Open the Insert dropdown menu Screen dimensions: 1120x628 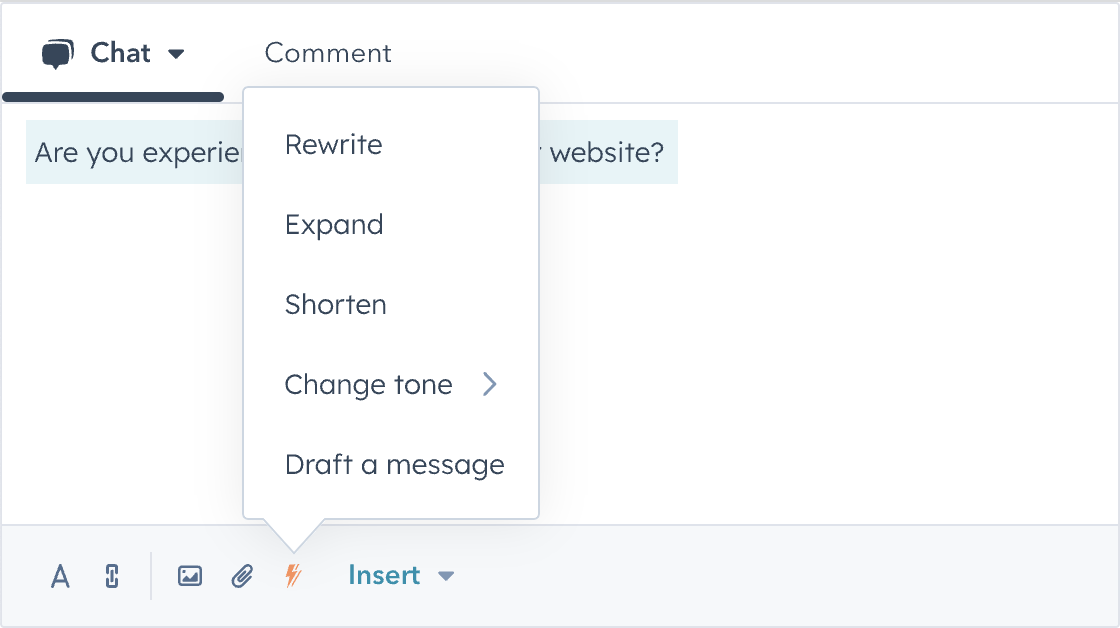coord(447,576)
